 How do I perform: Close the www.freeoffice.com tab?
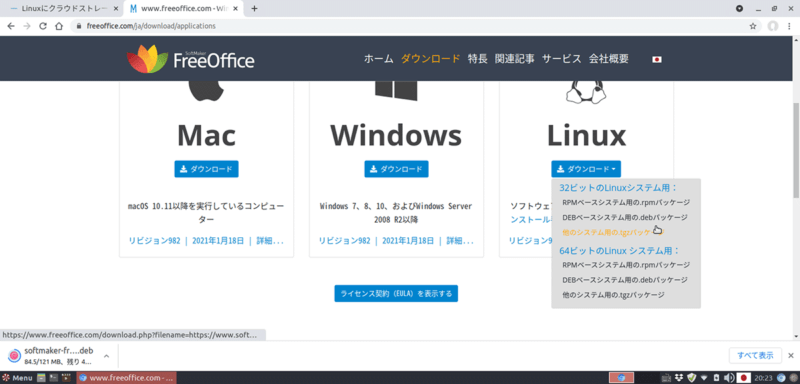[235, 9]
